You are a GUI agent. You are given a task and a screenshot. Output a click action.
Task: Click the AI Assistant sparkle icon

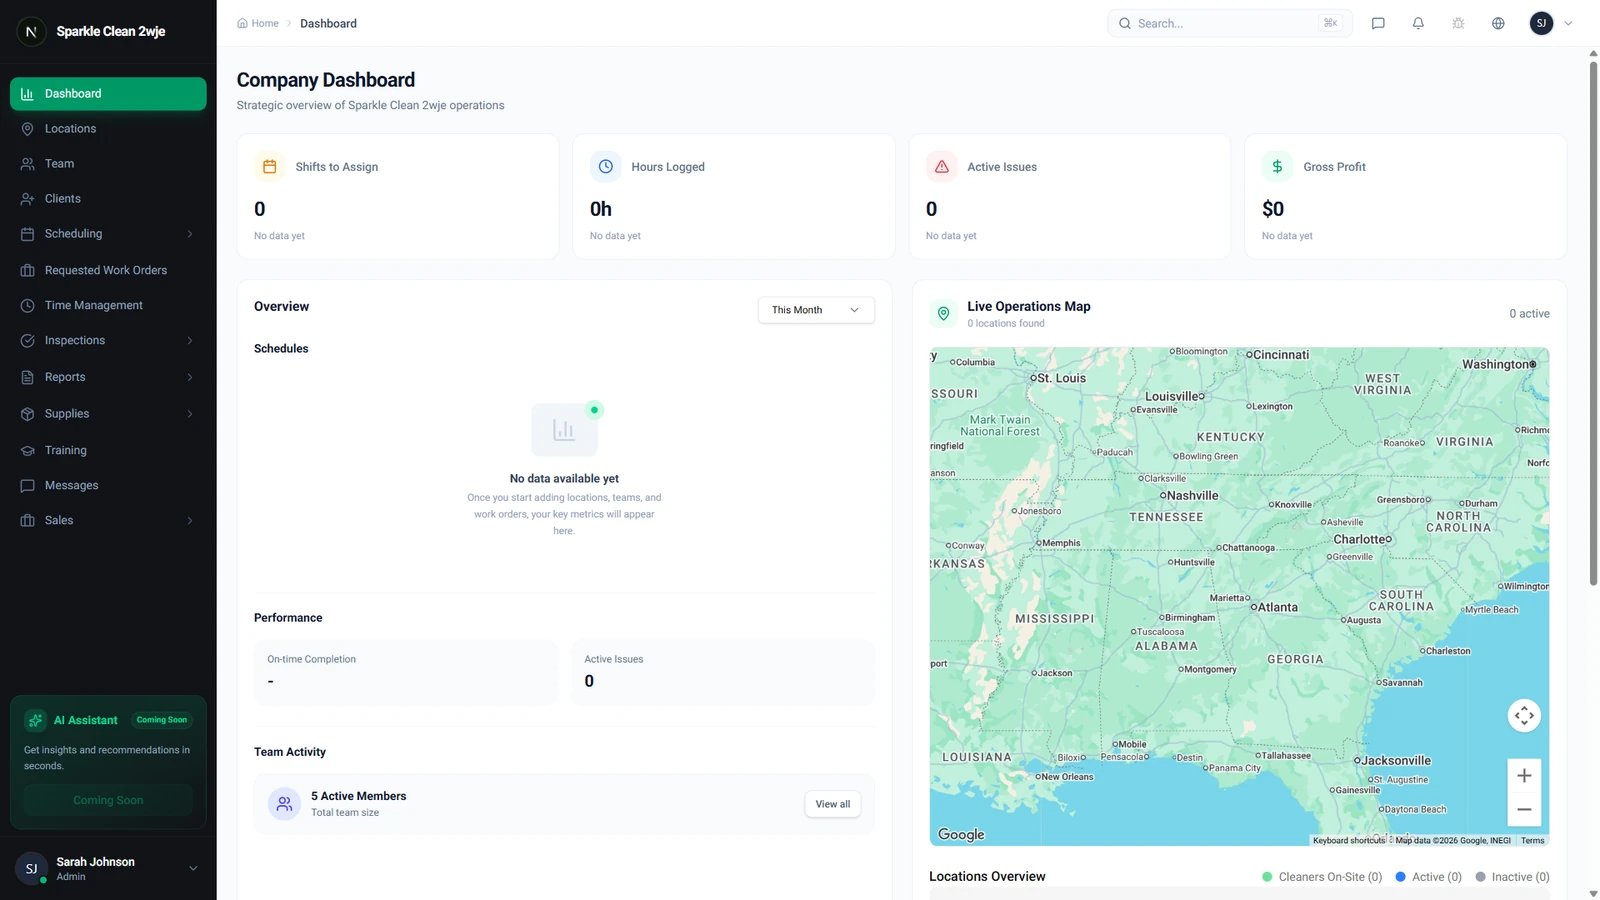pyautogui.click(x=36, y=720)
